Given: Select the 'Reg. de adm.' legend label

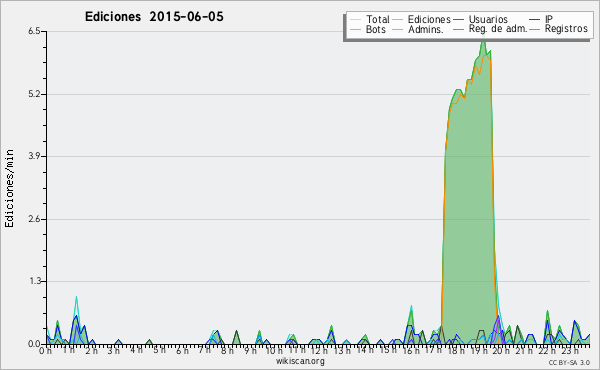Looking at the screenshot, I should coord(498,29).
